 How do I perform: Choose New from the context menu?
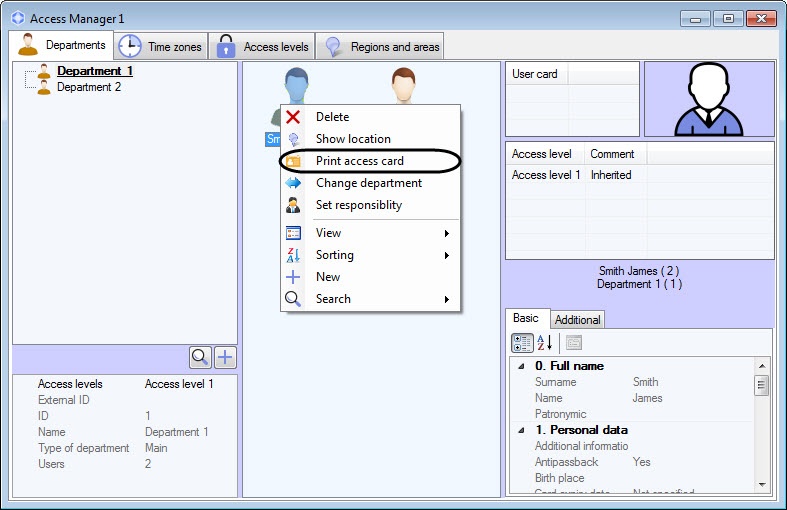370,277
